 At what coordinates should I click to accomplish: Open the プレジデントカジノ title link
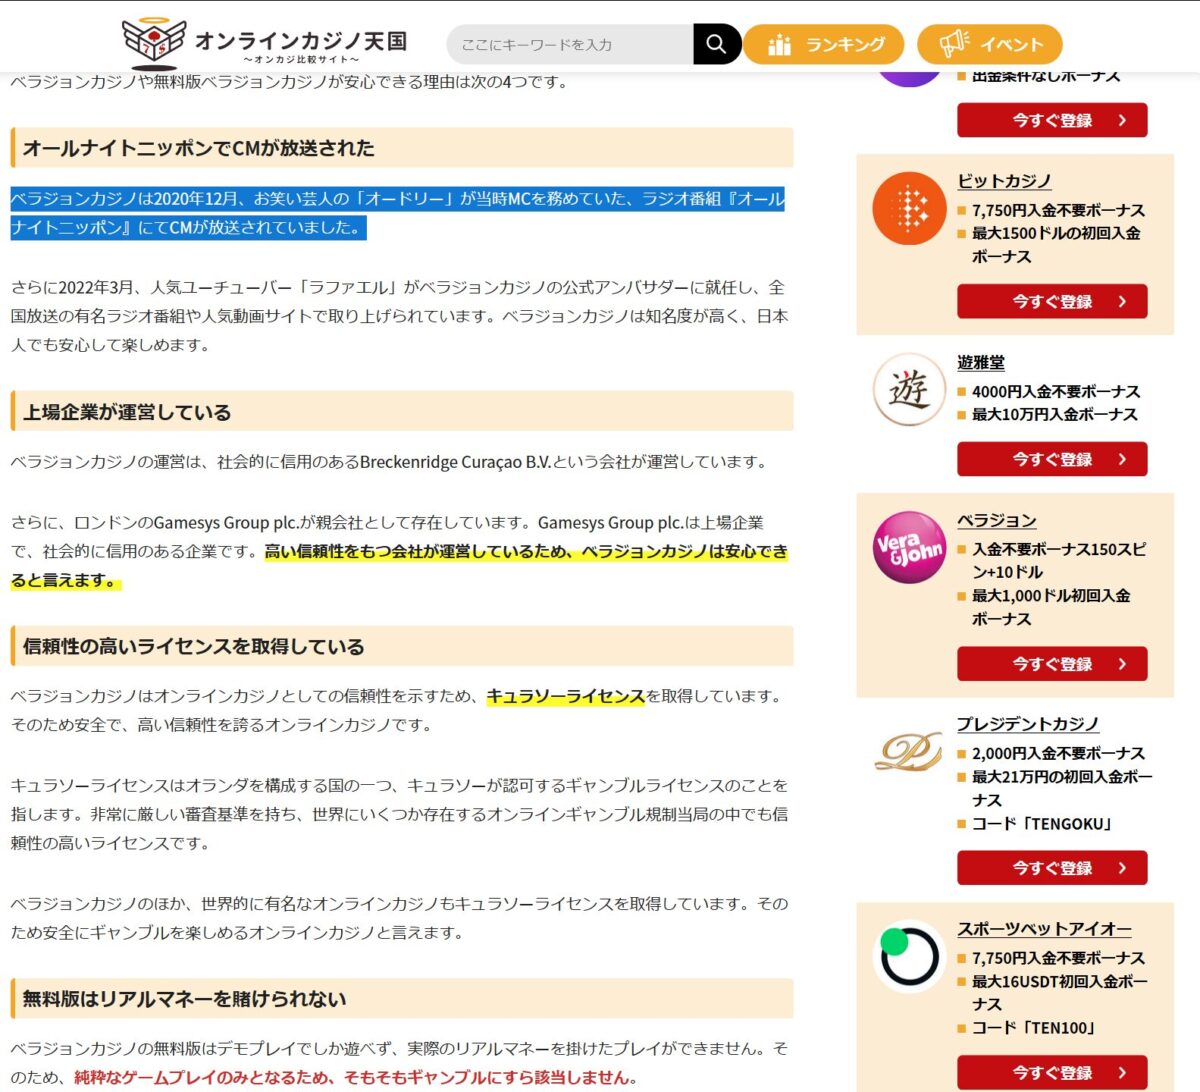[1027, 724]
